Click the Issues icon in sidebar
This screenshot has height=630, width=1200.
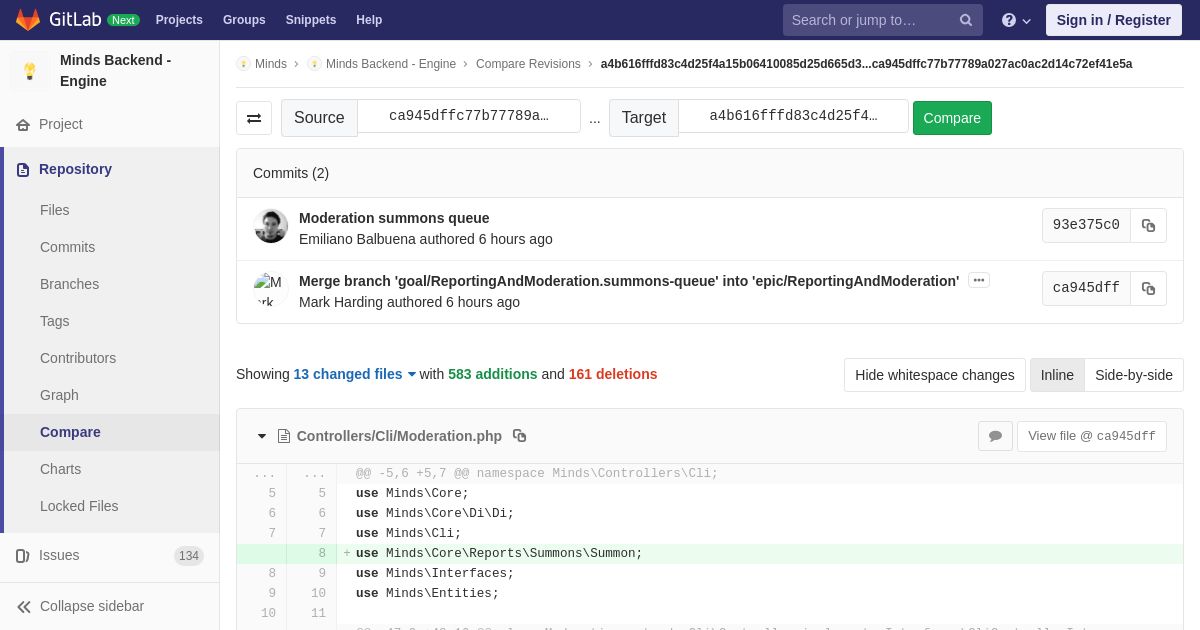[x=23, y=556]
